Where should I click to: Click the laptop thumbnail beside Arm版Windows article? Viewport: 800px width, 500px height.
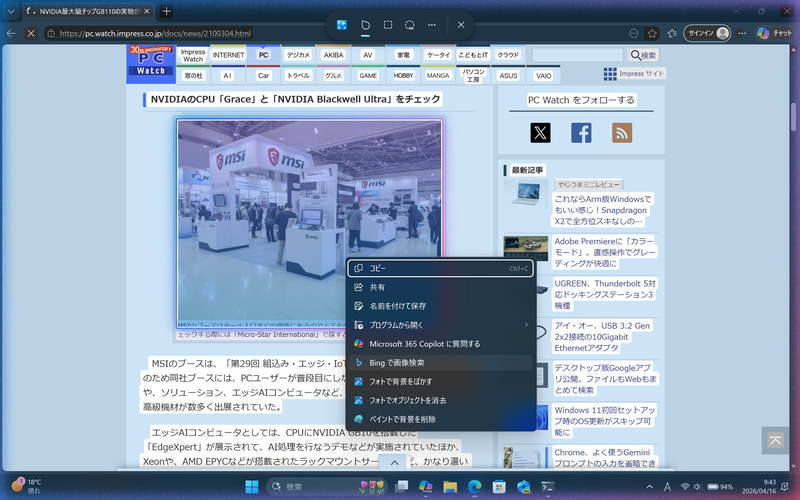526,193
